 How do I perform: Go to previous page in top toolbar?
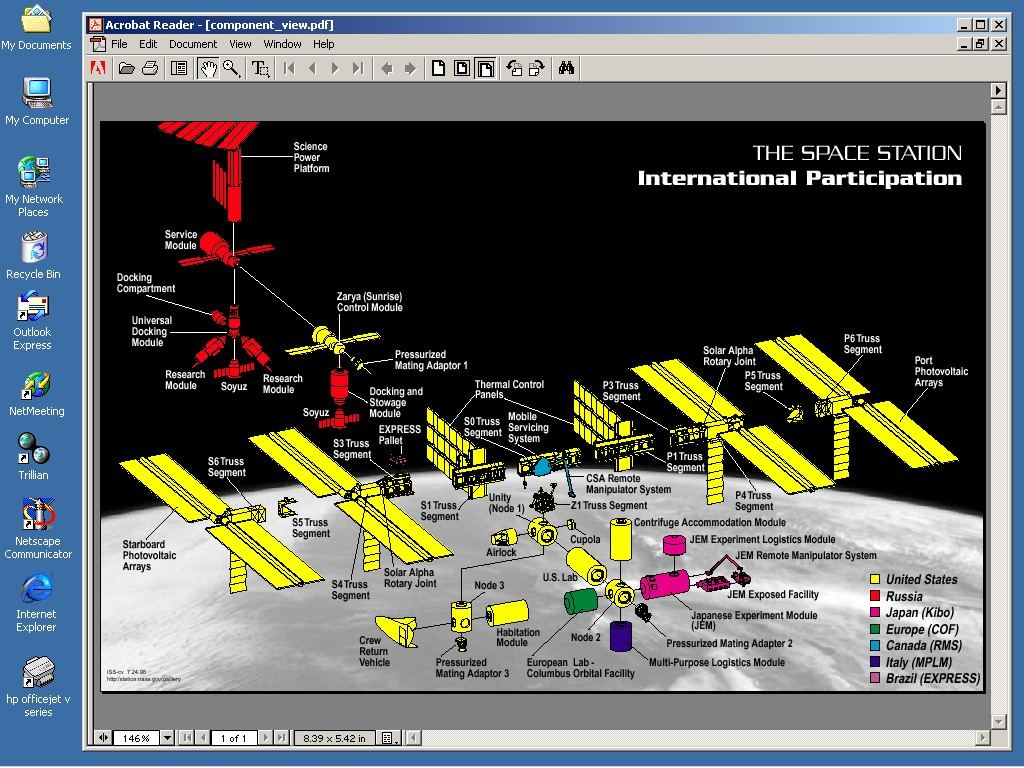pos(312,69)
